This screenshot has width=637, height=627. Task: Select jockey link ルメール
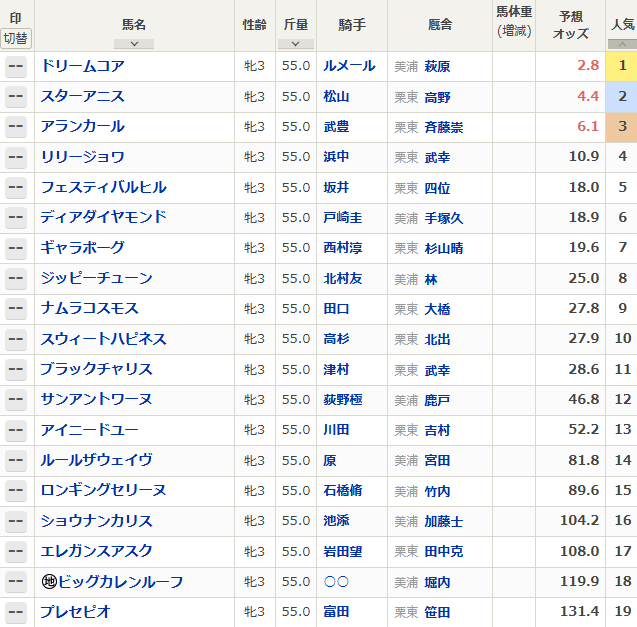(349, 66)
